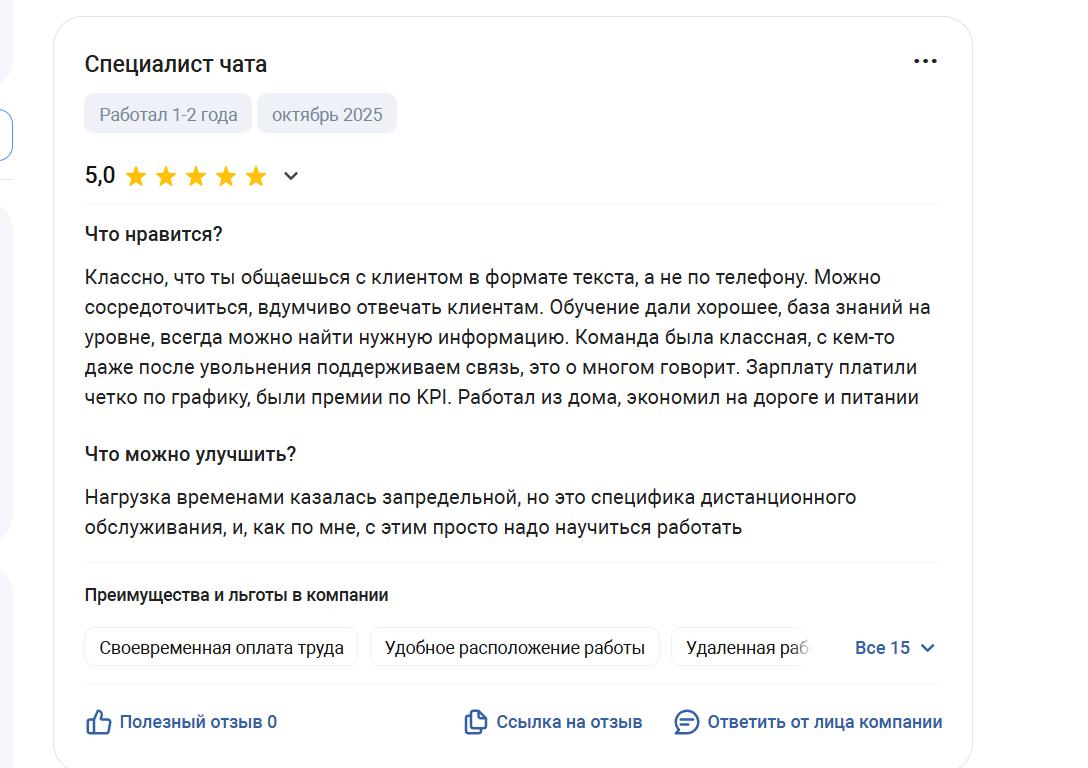This screenshot has width=1088, height=768.
Task: Click the partially visible 'Удаленная раб' chip
Action: [745, 648]
